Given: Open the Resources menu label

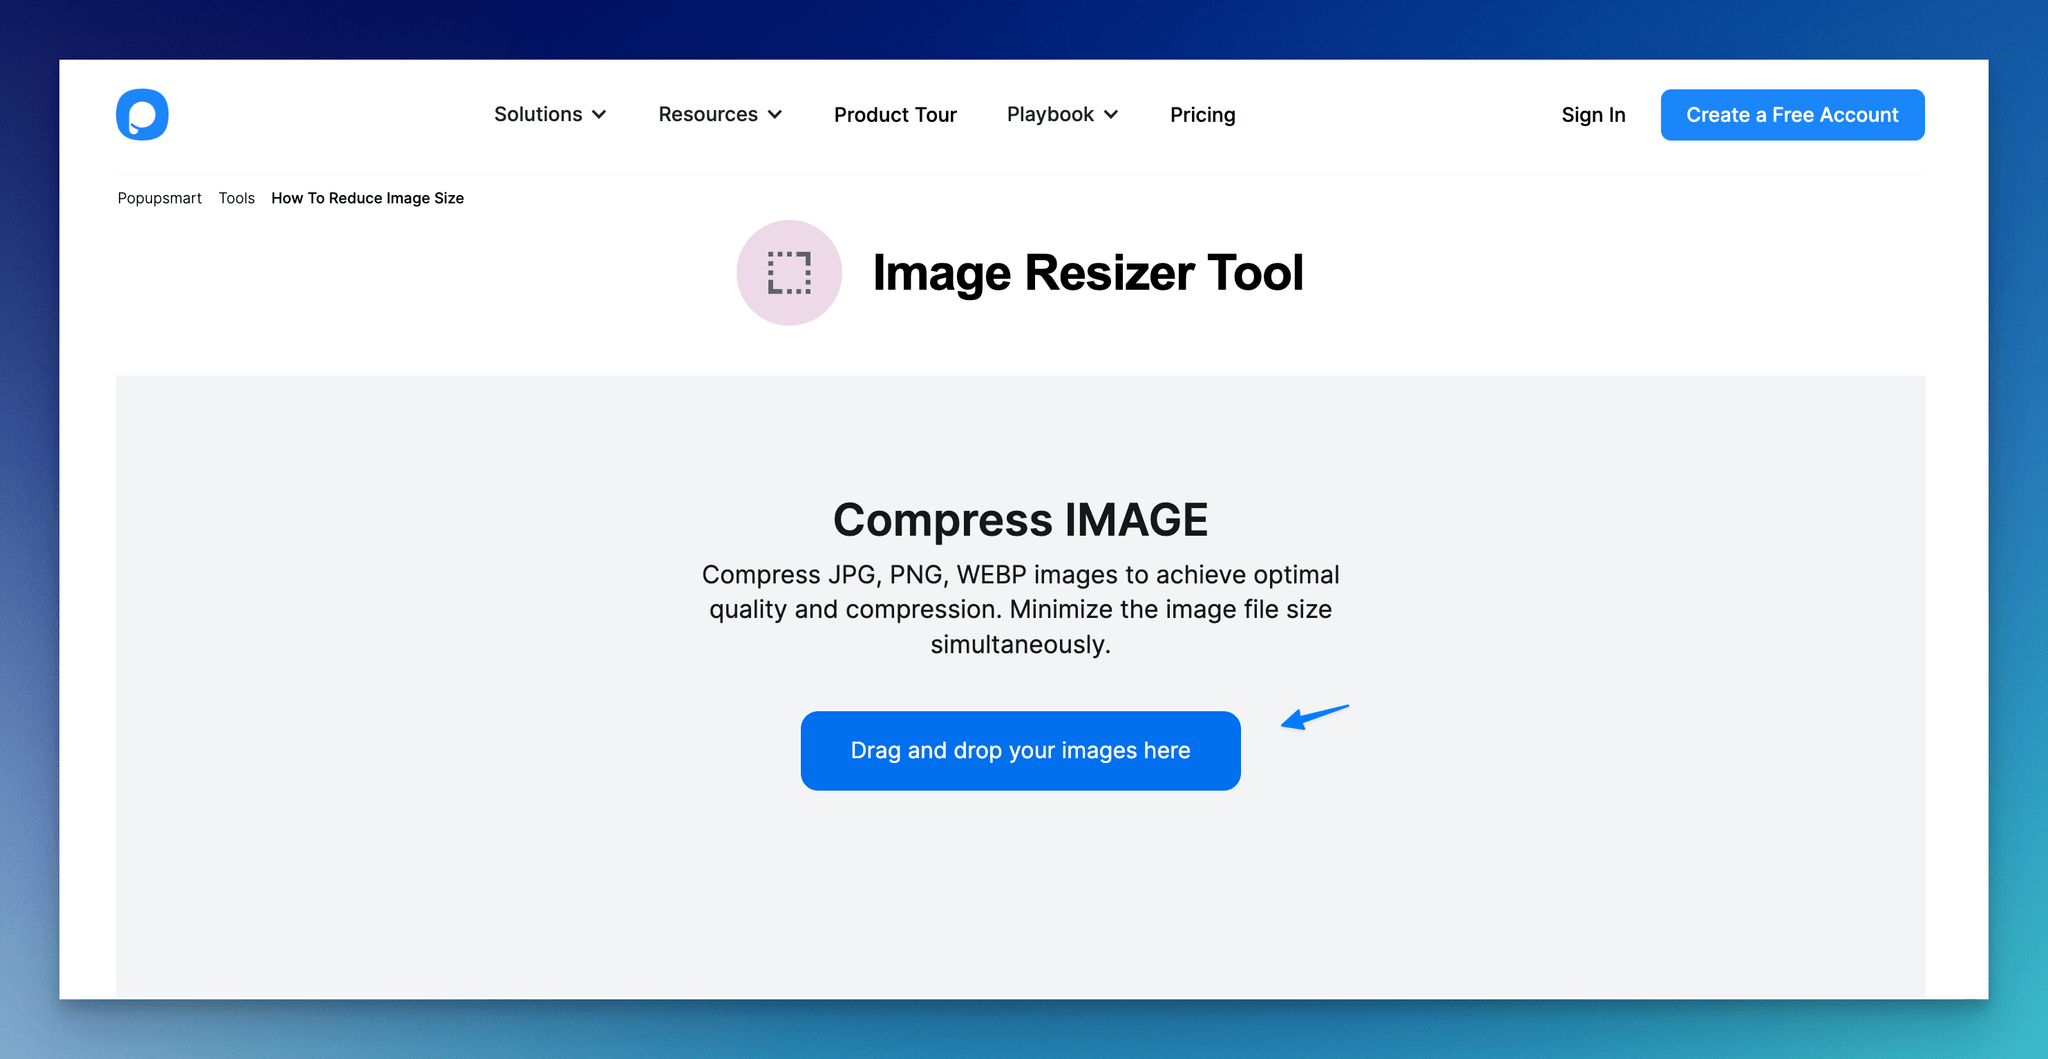Looking at the screenshot, I should click(708, 114).
